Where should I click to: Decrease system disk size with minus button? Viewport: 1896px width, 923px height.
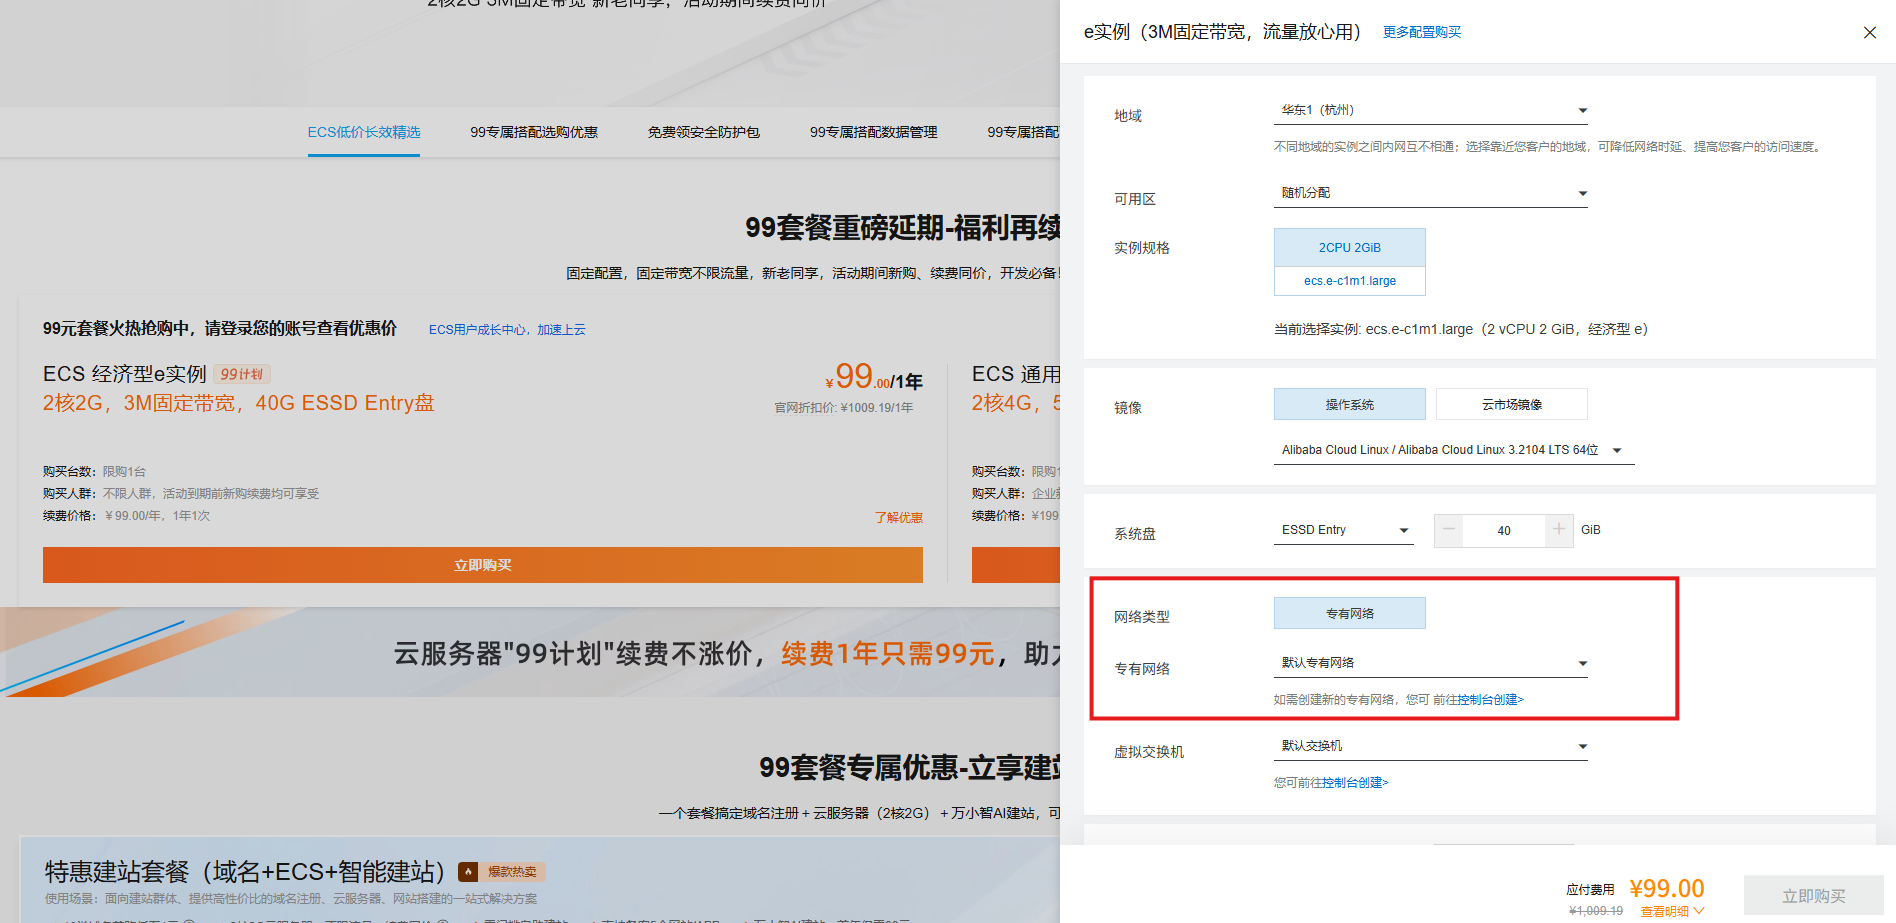[1448, 530]
